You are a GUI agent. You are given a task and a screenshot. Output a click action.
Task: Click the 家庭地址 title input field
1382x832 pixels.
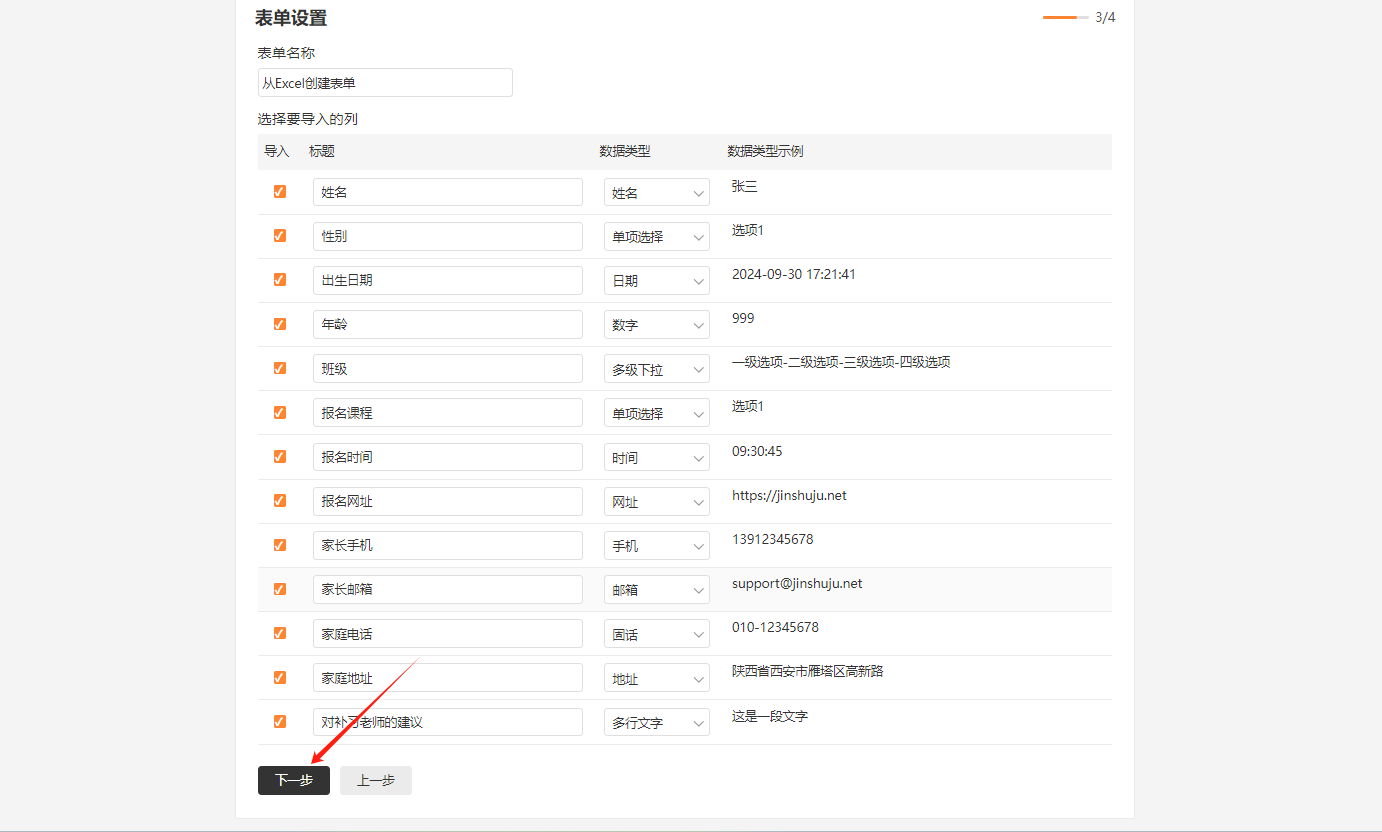point(448,678)
